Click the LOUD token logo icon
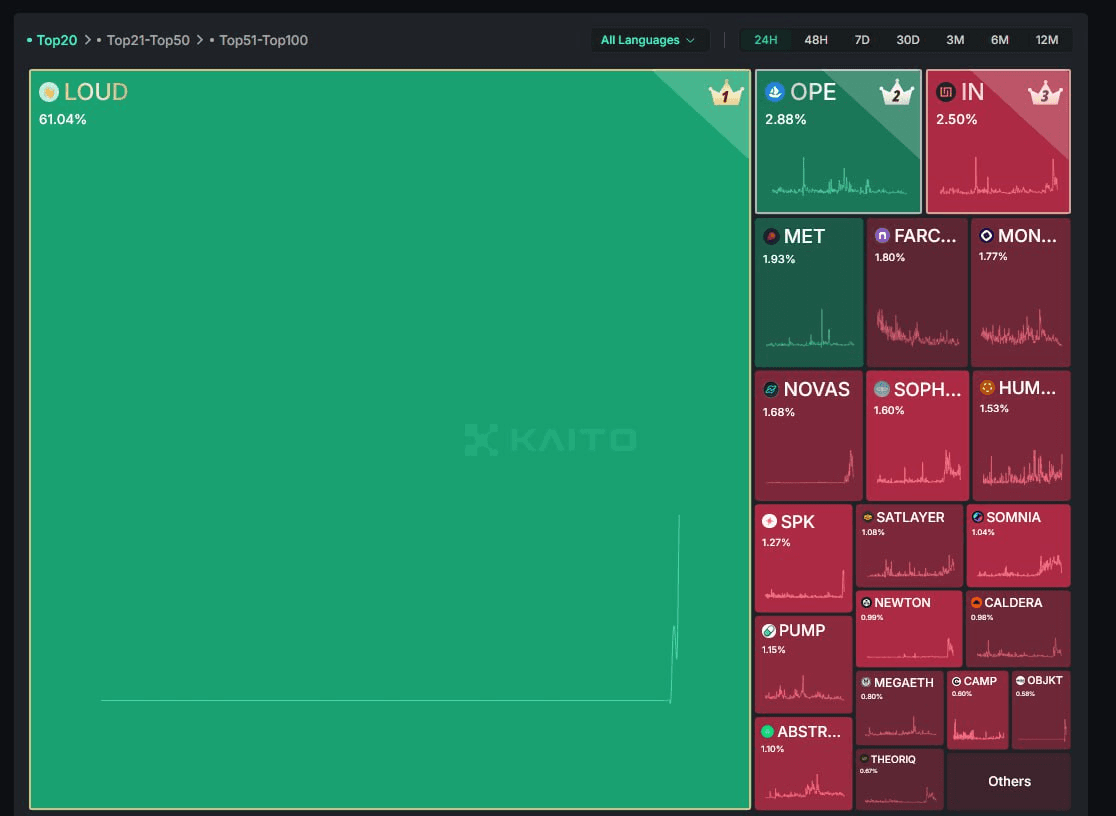The width and height of the screenshot is (1116, 816). pos(49,92)
